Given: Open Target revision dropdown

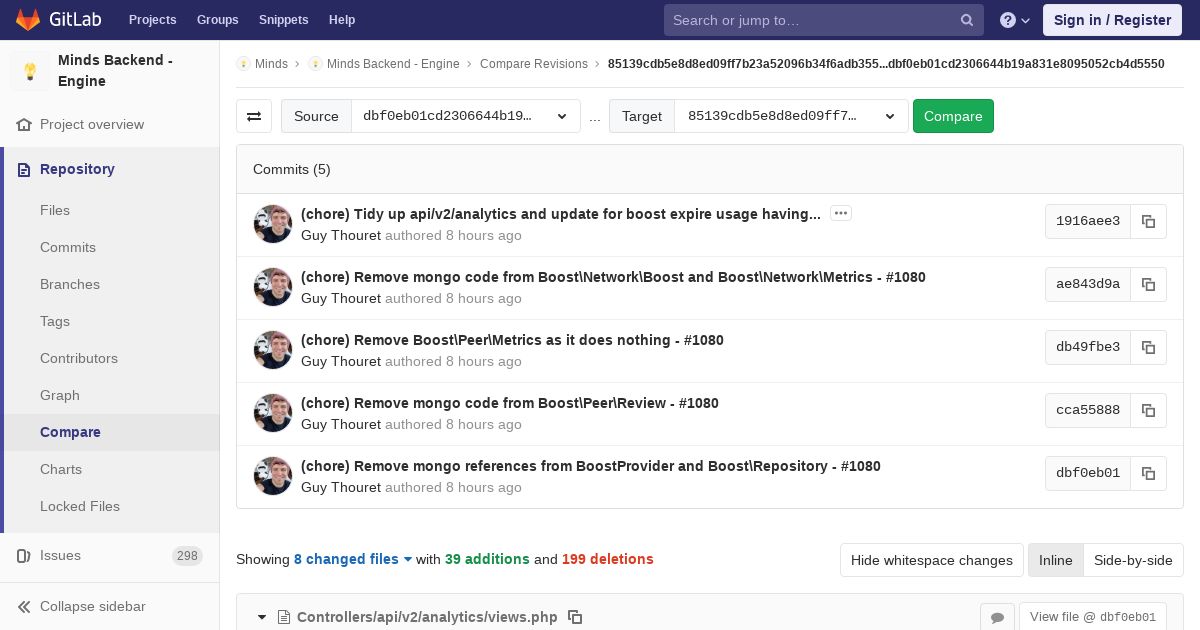Looking at the screenshot, I should [790, 116].
